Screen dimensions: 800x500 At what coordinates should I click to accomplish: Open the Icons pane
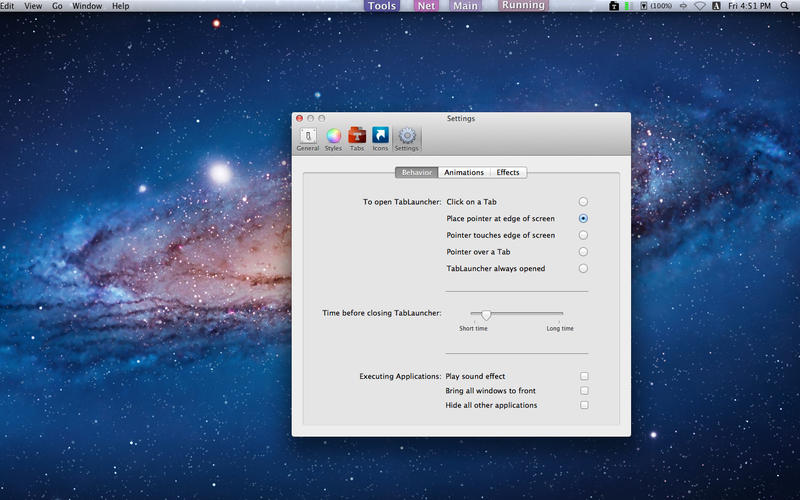coord(380,137)
